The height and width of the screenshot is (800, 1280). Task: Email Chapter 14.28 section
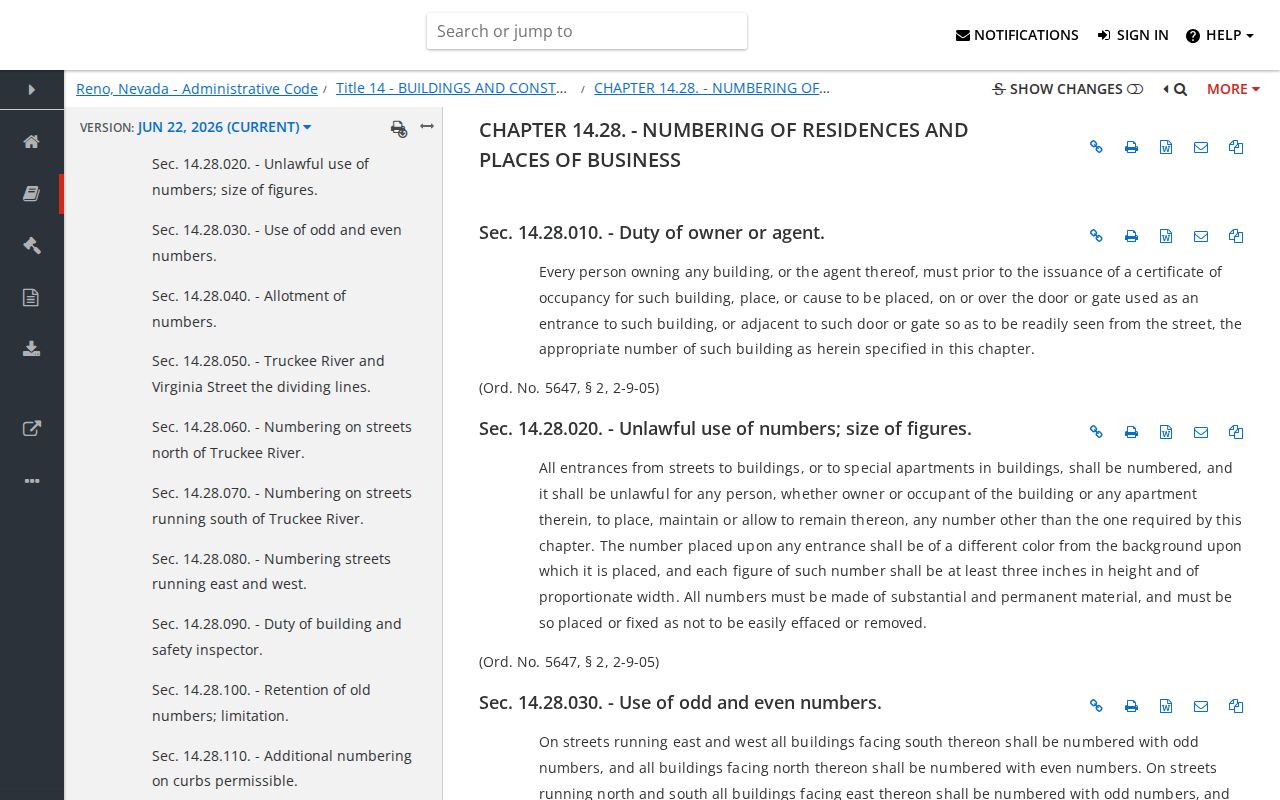(1201, 147)
